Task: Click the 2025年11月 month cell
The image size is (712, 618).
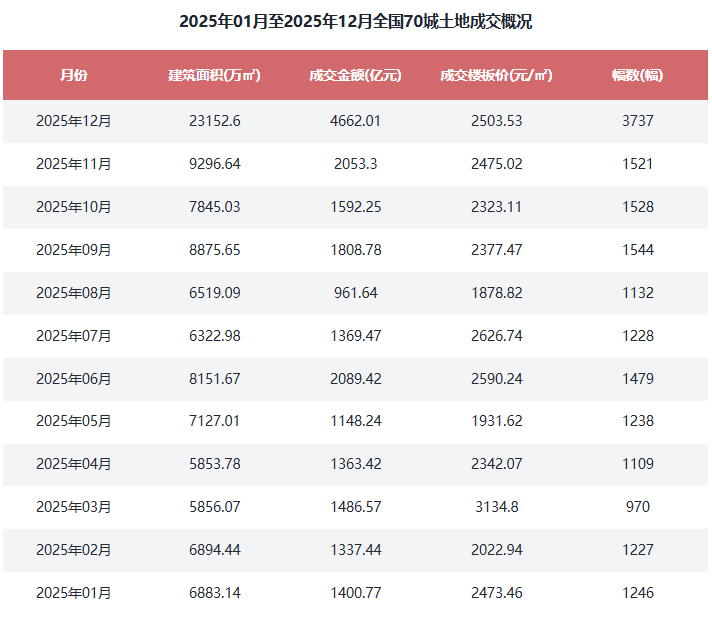Action: 73,164
